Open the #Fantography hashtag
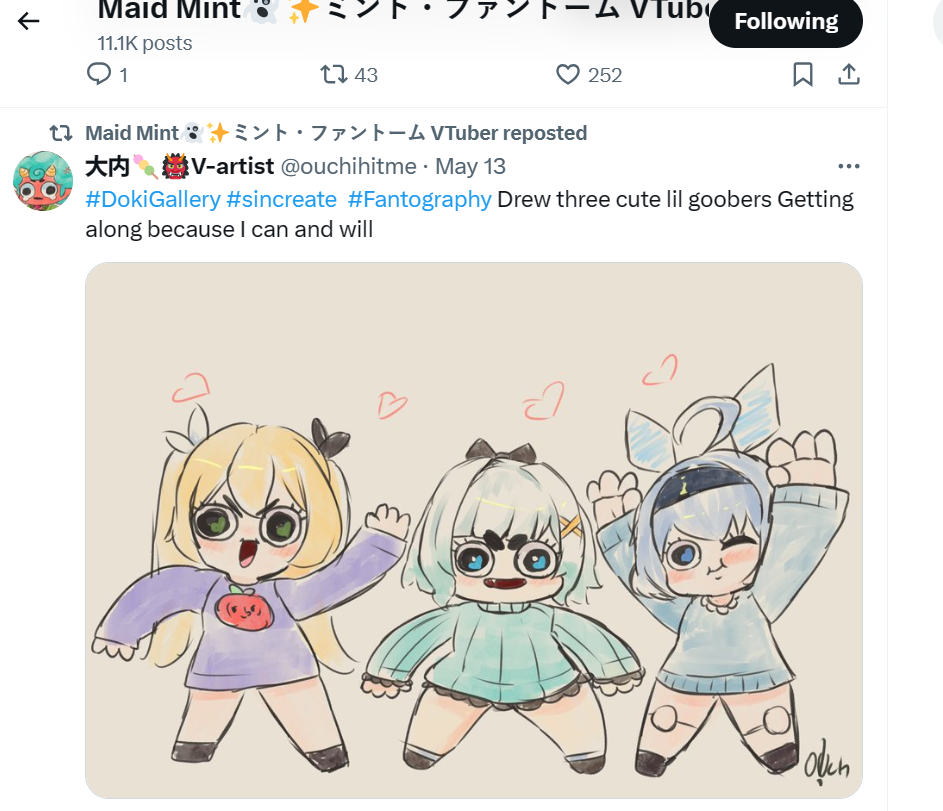Screen dimensions: 943x811 click(419, 199)
